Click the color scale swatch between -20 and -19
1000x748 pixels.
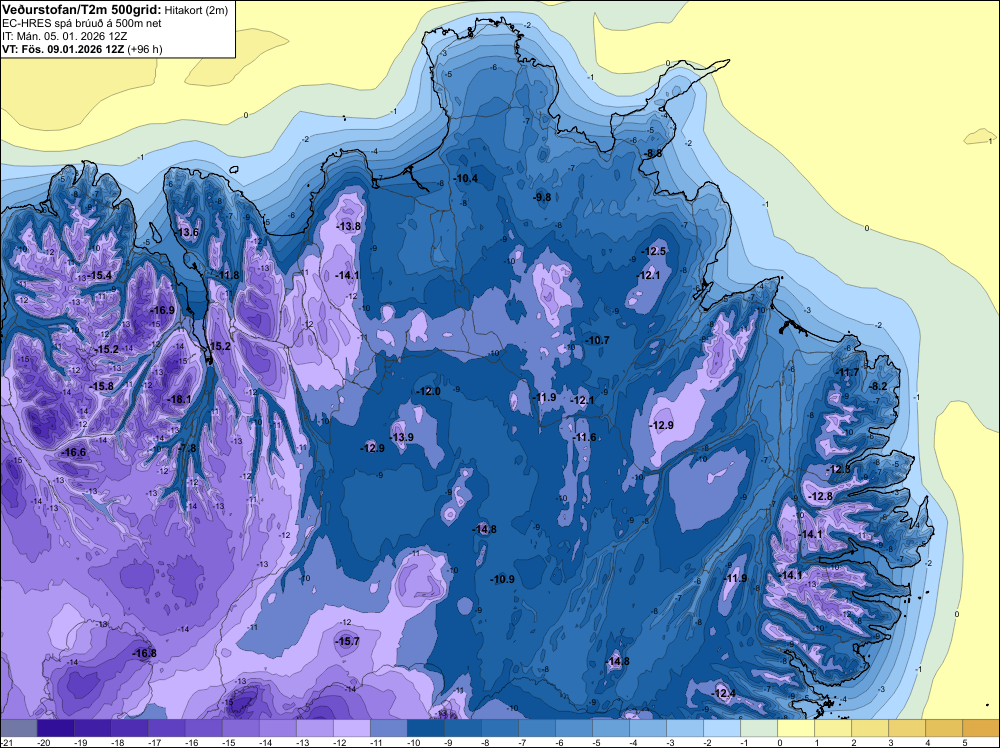click(55, 728)
